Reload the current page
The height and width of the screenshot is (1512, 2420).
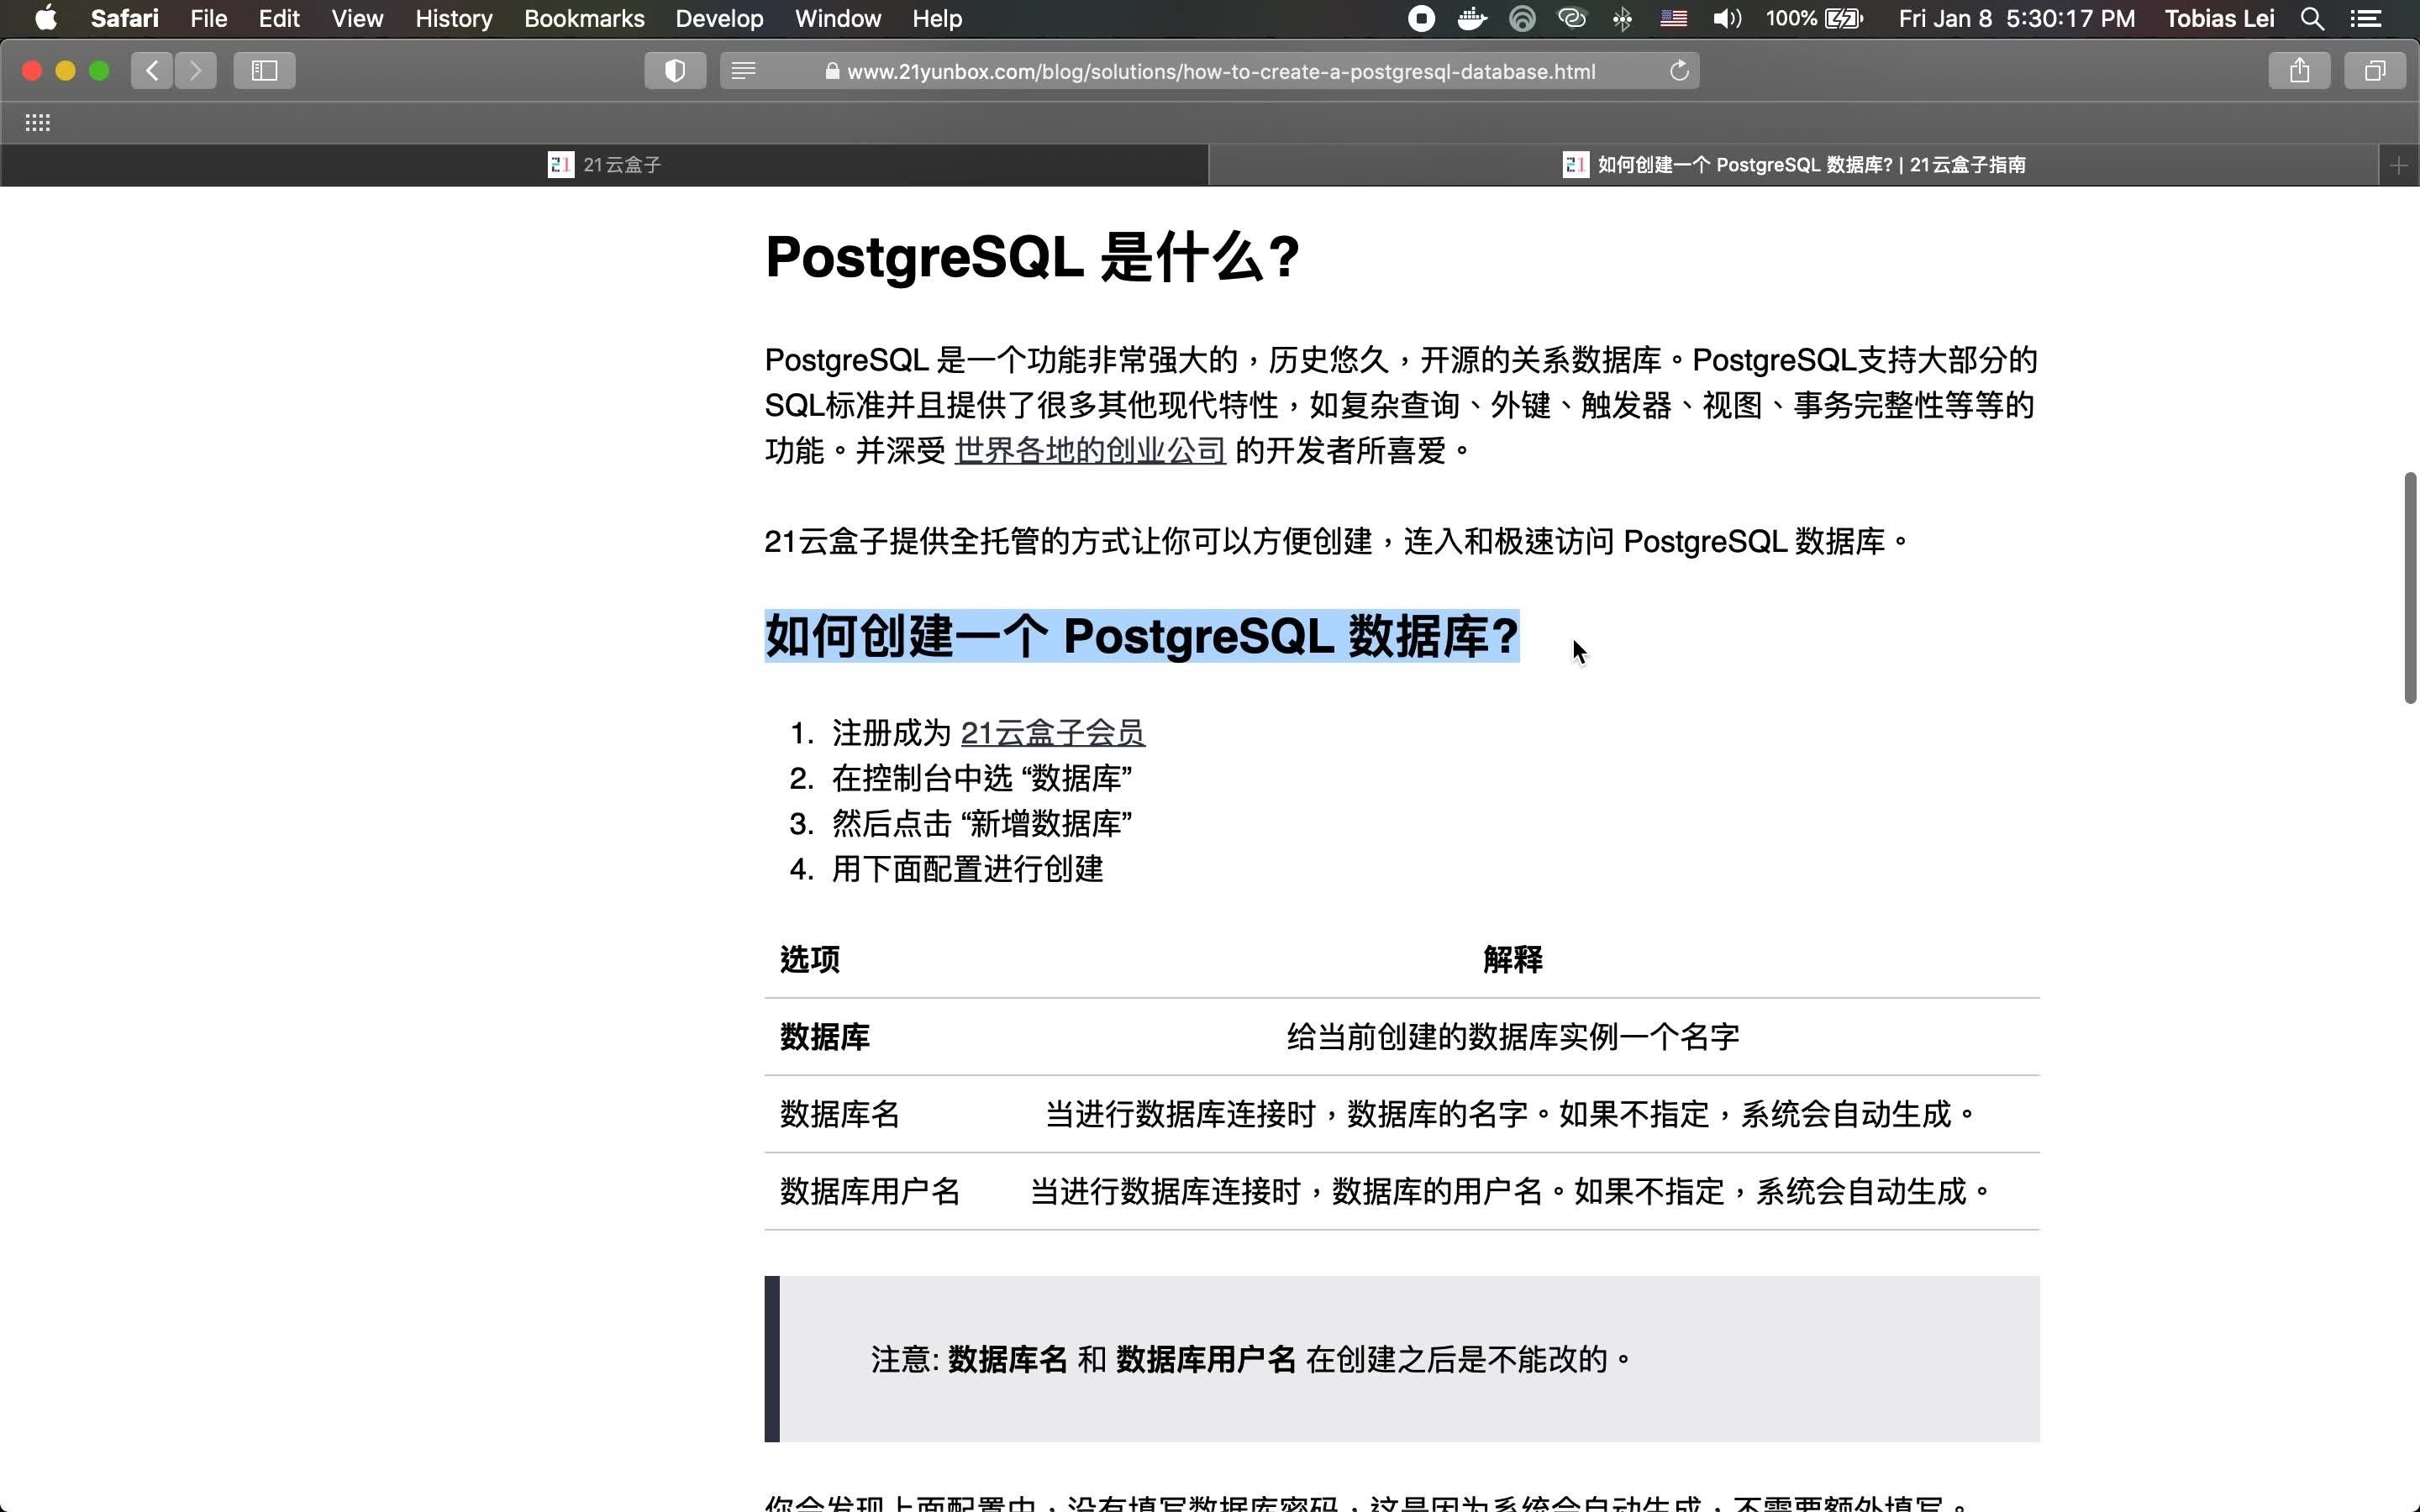pyautogui.click(x=1678, y=70)
